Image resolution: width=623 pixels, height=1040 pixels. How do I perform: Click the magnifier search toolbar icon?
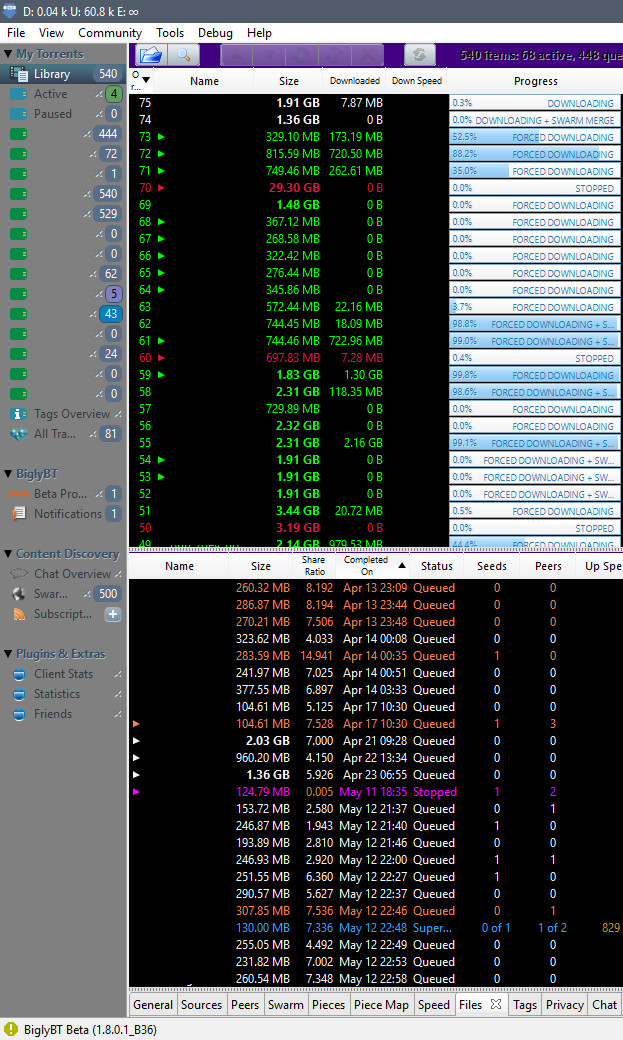point(184,55)
